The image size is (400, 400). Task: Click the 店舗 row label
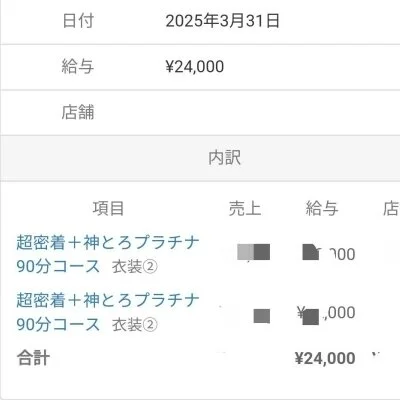(78, 112)
